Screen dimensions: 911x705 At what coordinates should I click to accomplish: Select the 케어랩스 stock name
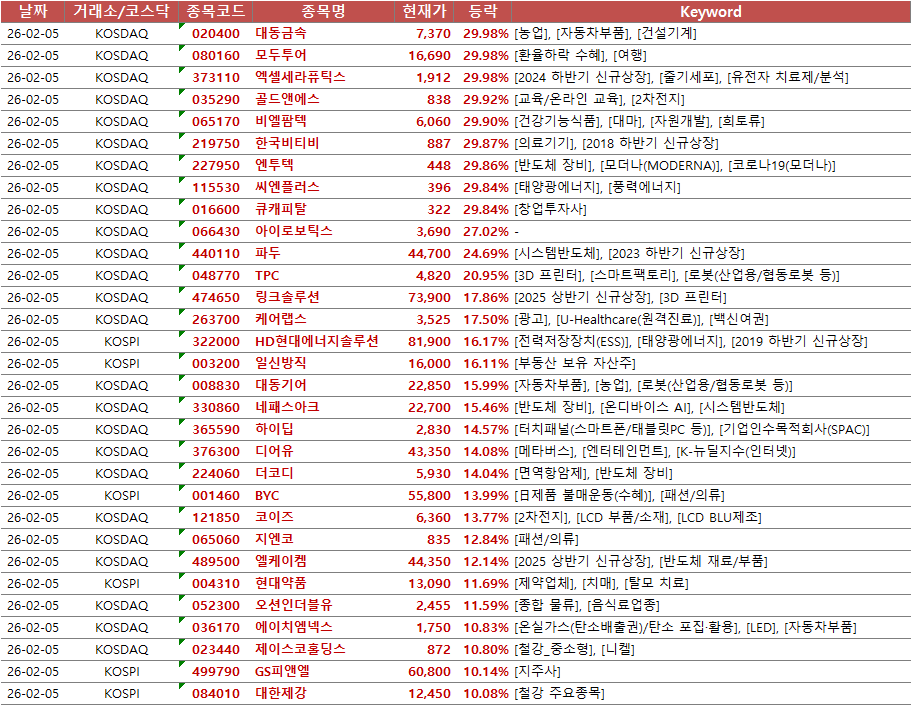(x=281, y=320)
